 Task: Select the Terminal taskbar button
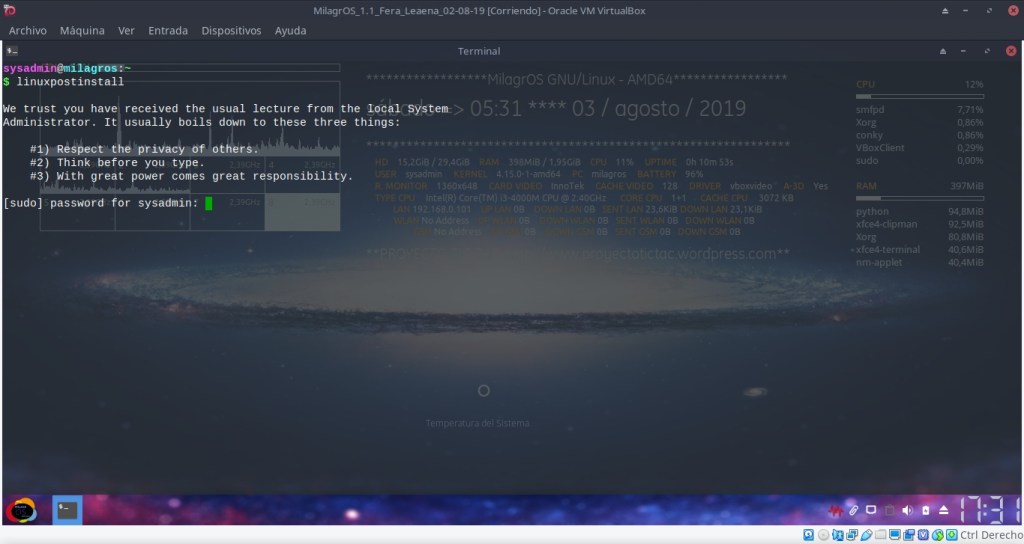coord(67,510)
